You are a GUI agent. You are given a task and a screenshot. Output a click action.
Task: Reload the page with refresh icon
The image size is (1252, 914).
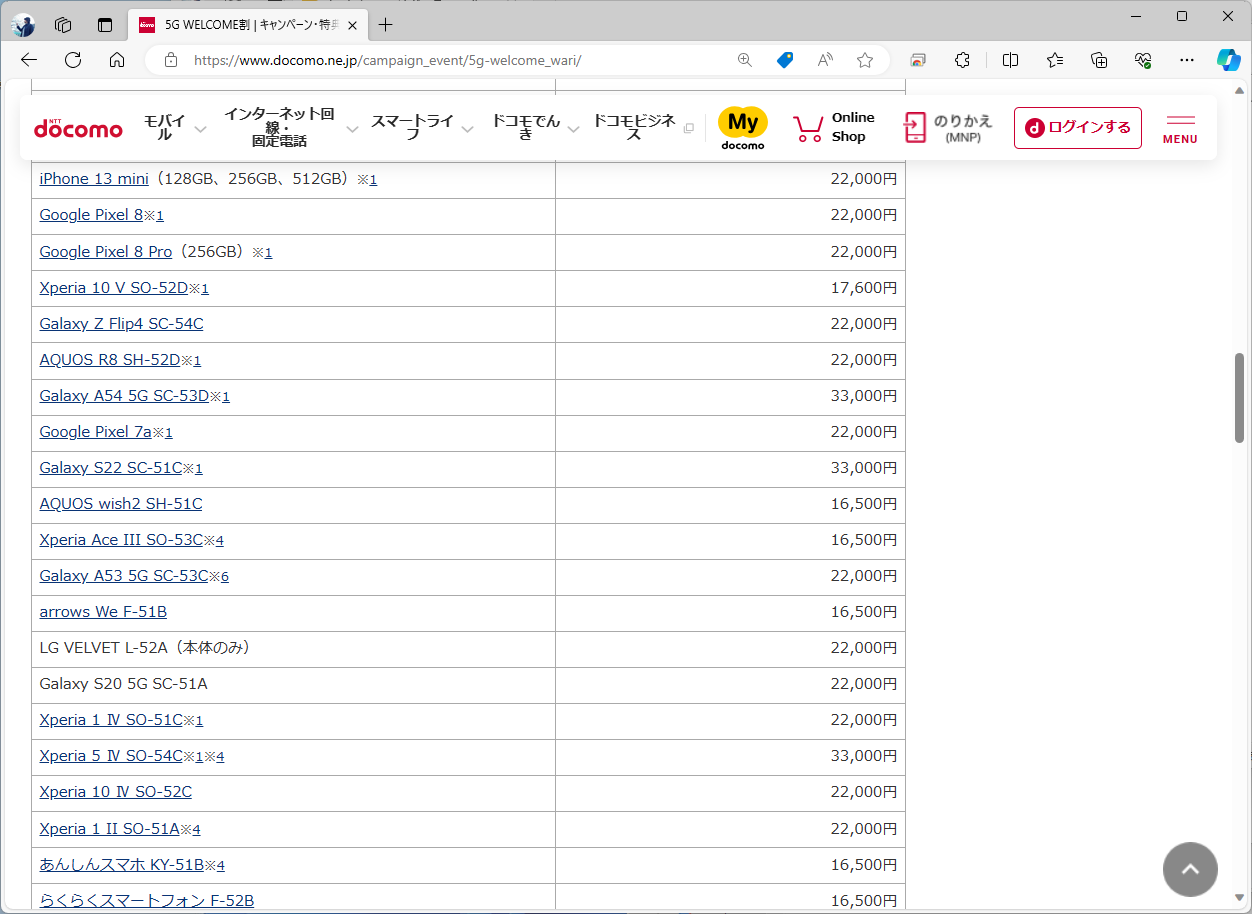click(73, 60)
